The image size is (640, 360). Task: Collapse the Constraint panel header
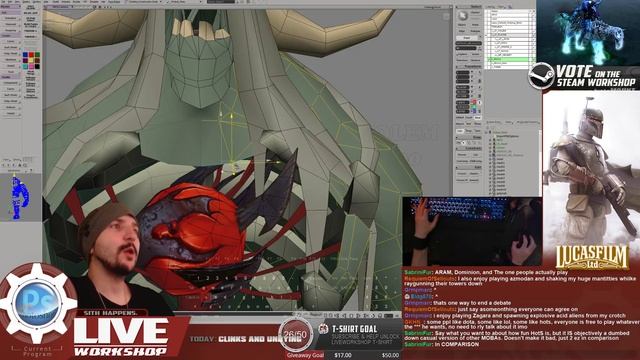pos(469,149)
